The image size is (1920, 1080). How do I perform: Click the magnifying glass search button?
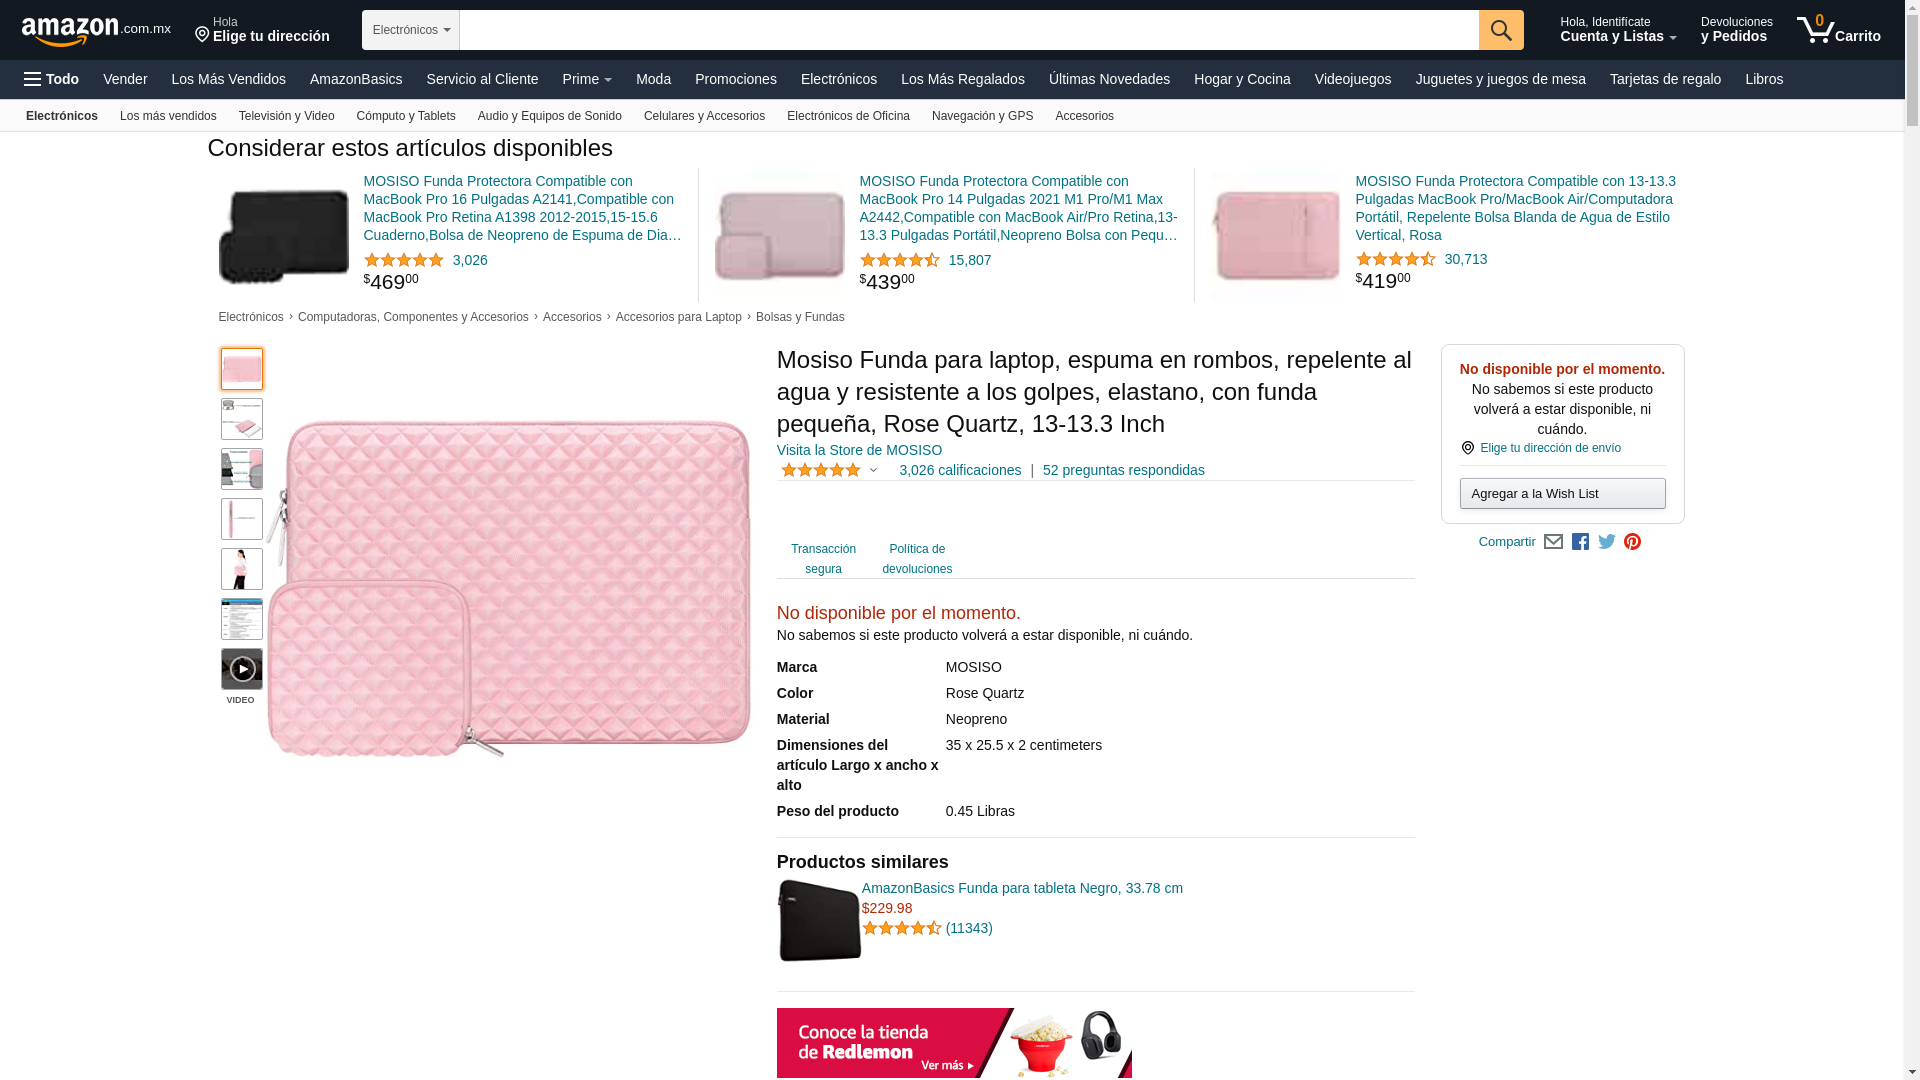(x=1501, y=30)
